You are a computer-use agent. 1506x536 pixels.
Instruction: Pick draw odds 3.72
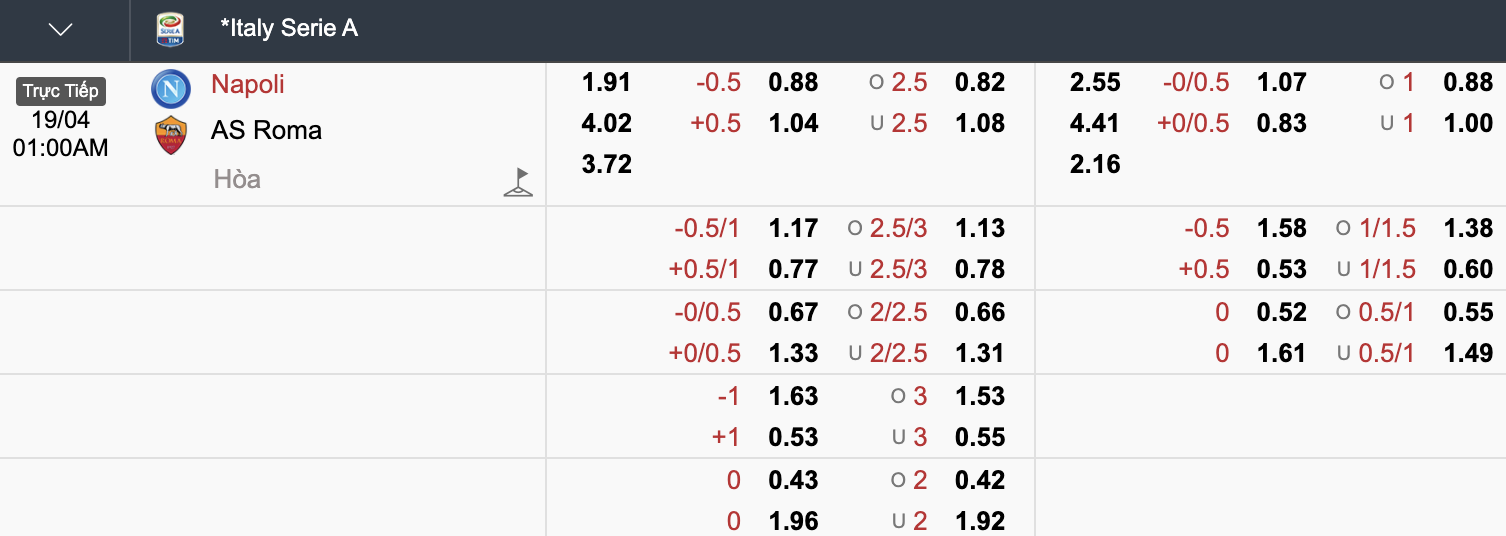tap(607, 164)
